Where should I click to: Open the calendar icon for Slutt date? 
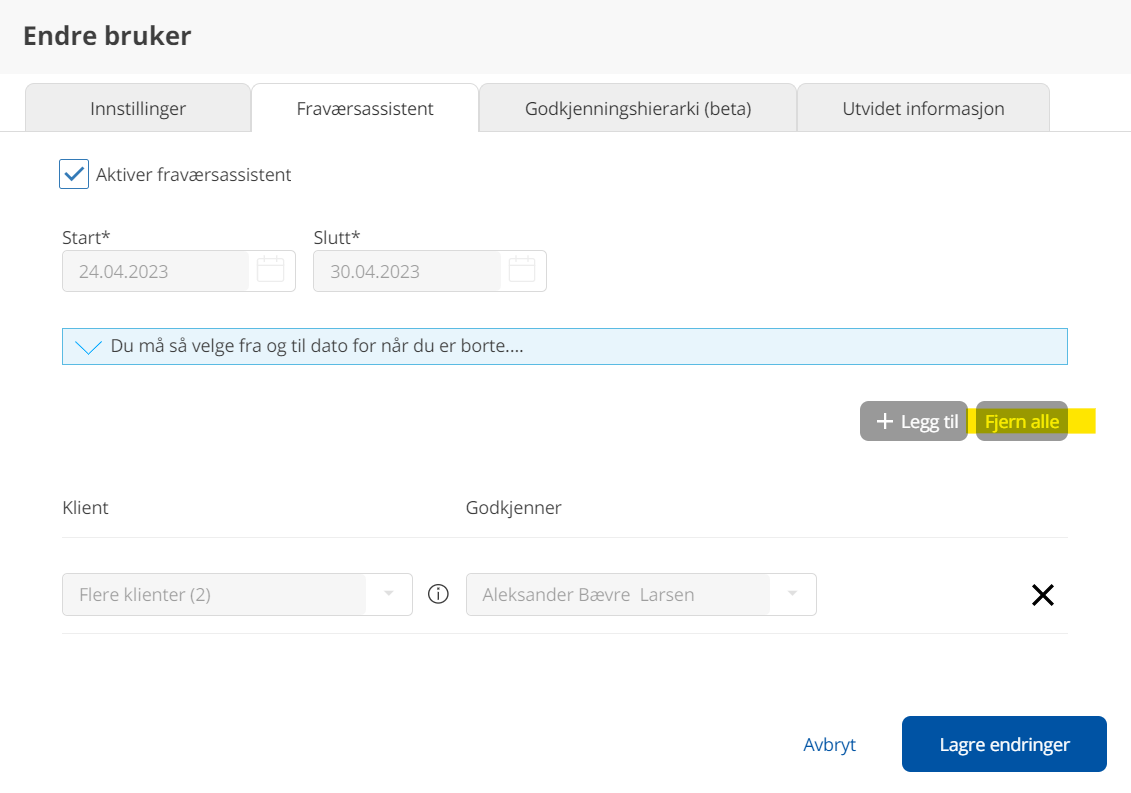[x=522, y=270]
